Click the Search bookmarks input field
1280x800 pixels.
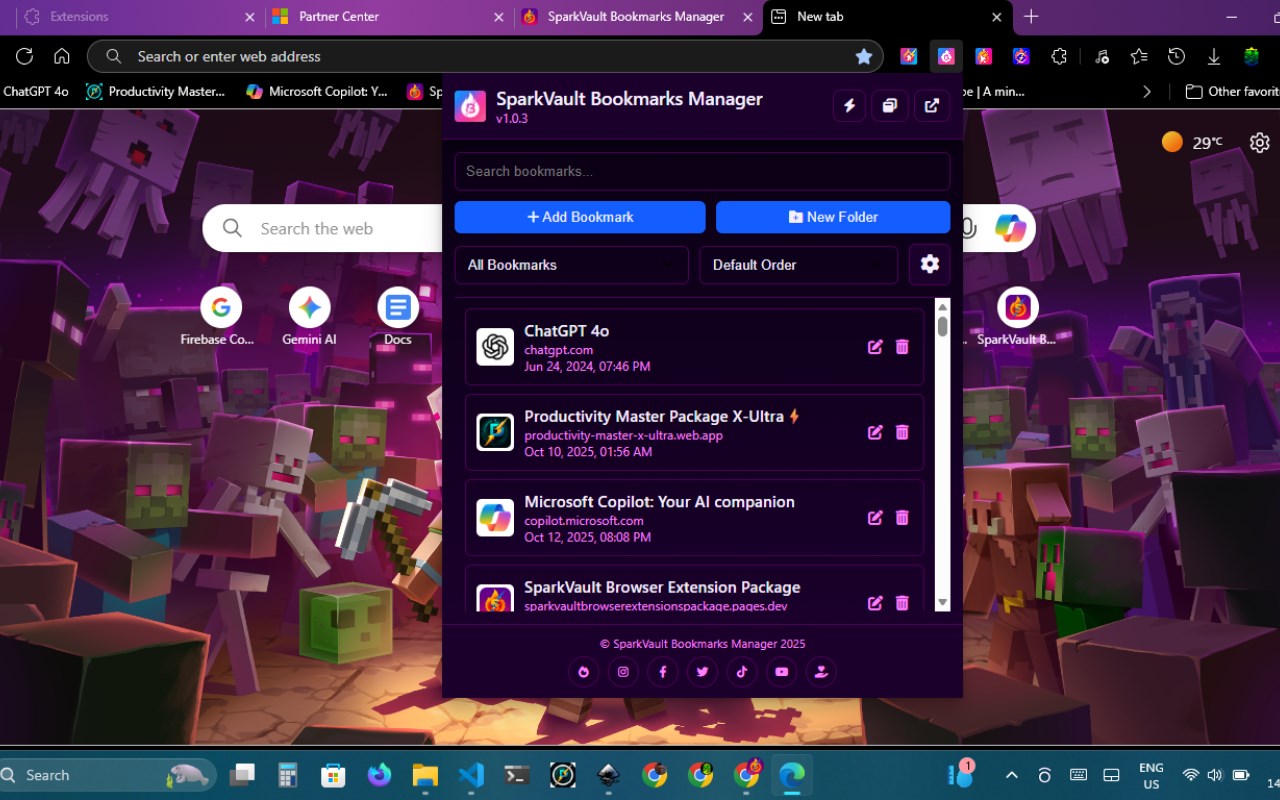pos(702,171)
